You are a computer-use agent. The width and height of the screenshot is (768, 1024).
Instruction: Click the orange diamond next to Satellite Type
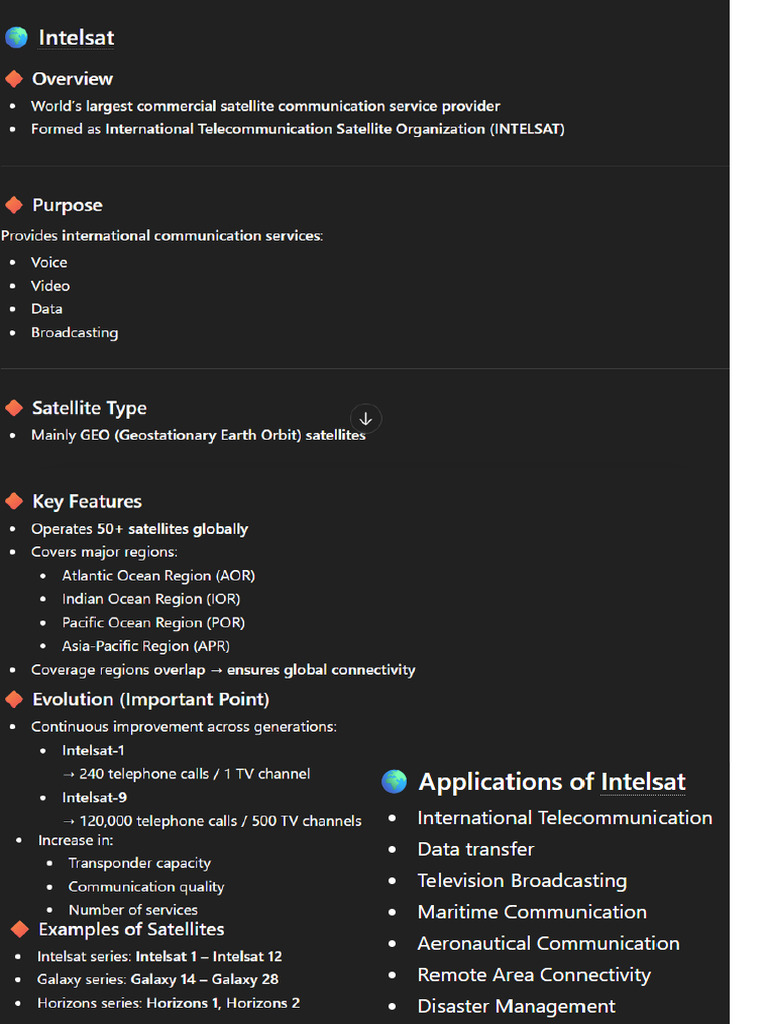pyautogui.click(x=14, y=408)
